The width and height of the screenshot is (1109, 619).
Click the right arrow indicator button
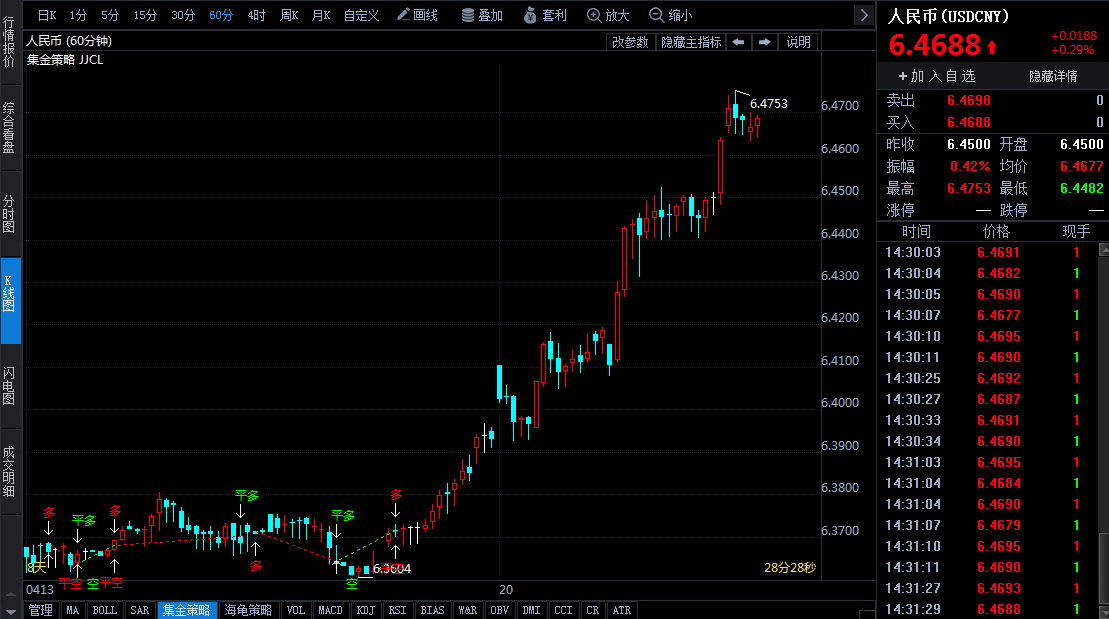coord(764,42)
